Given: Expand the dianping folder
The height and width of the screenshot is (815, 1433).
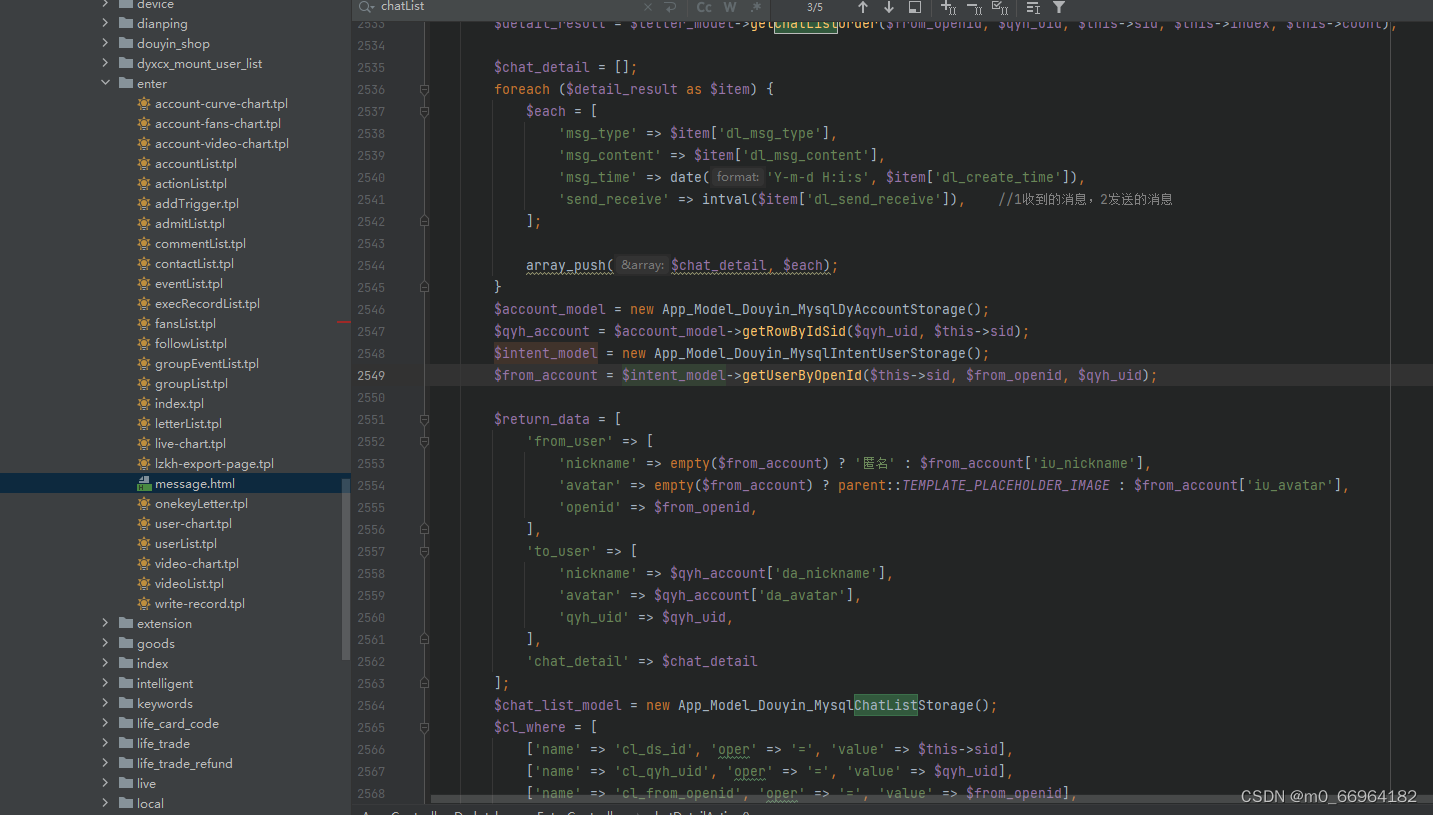Looking at the screenshot, I should (x=106, y=24).
